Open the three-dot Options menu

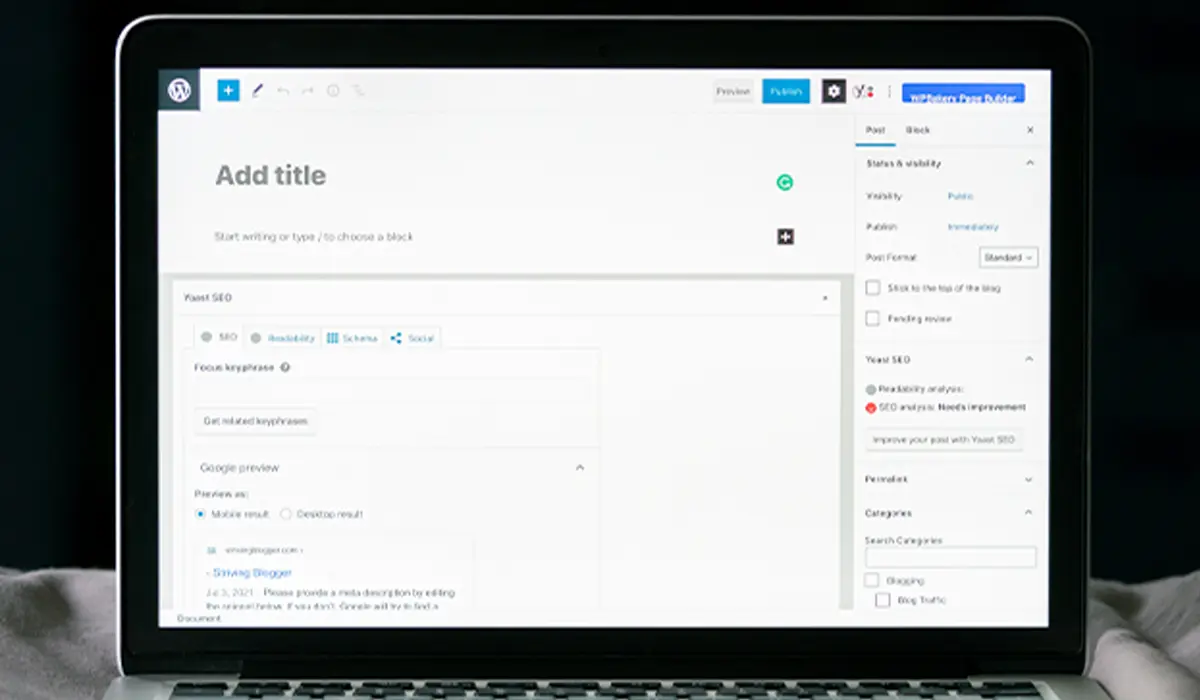pos(889,91)
